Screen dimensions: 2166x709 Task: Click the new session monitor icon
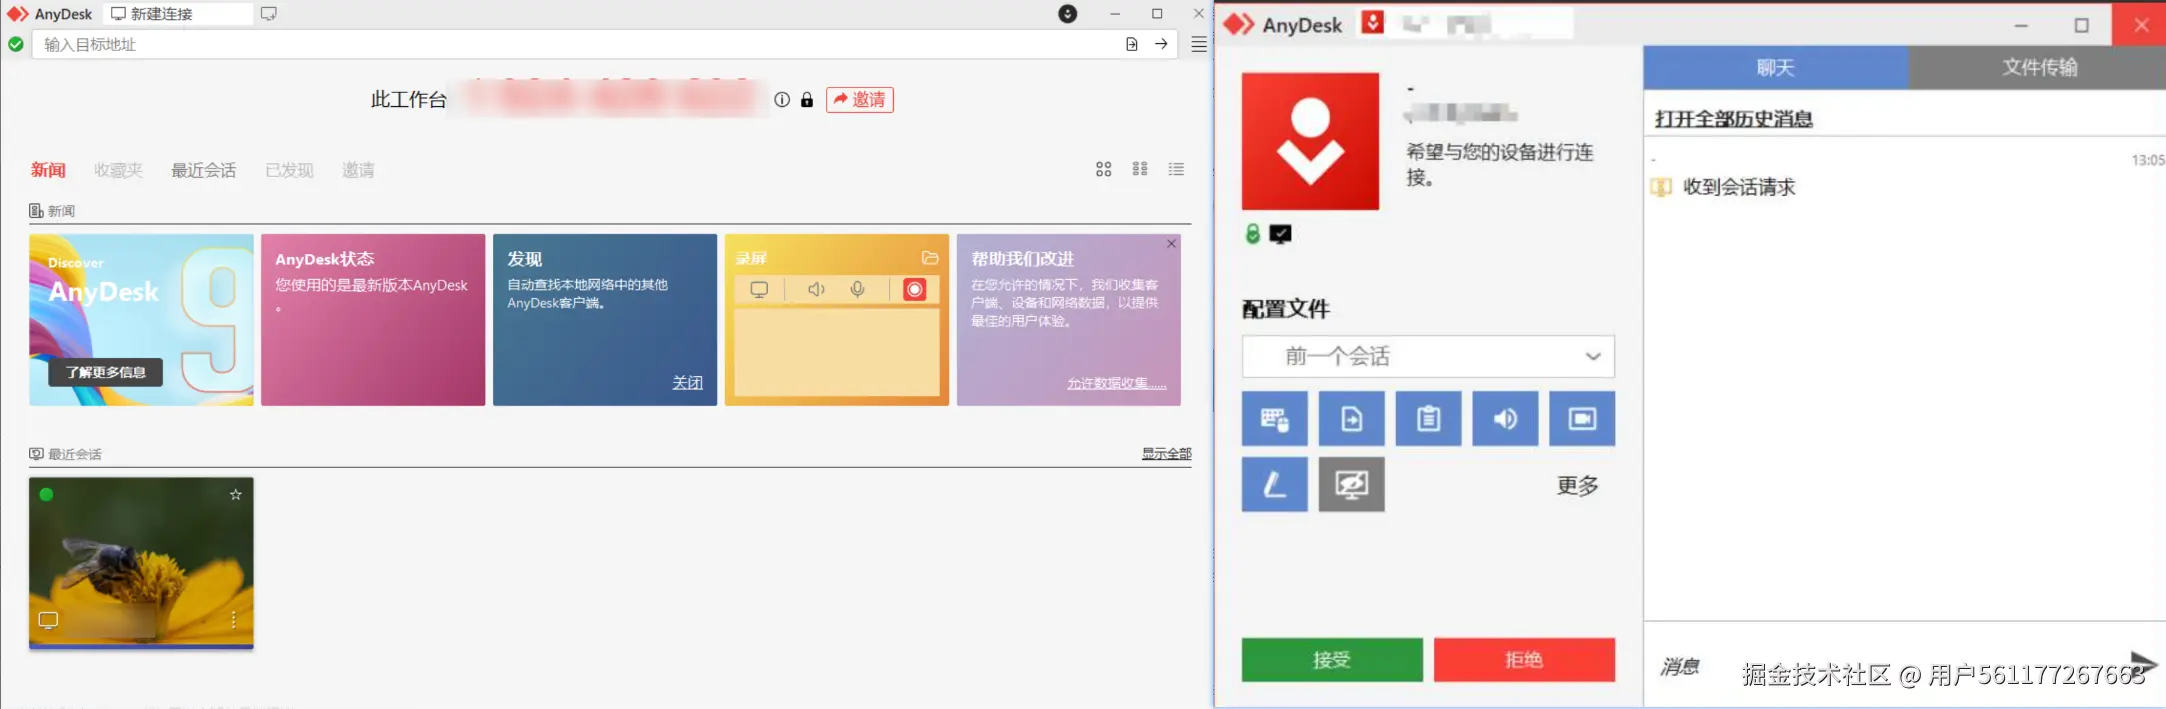click(268, 14)
